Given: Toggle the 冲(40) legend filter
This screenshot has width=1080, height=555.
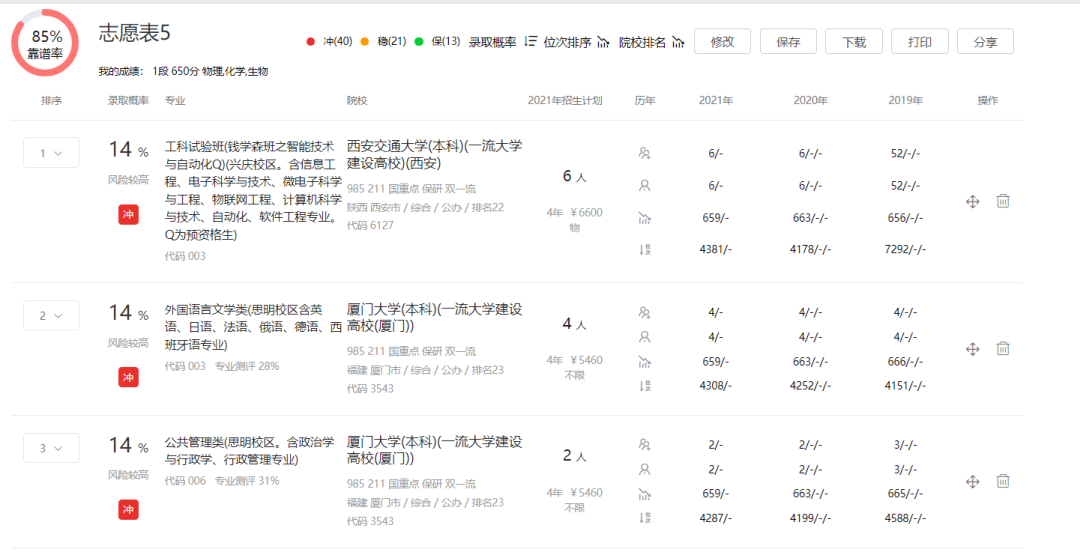Looking at the screenshot, I should pyautogui.click(x=329, y=42).
